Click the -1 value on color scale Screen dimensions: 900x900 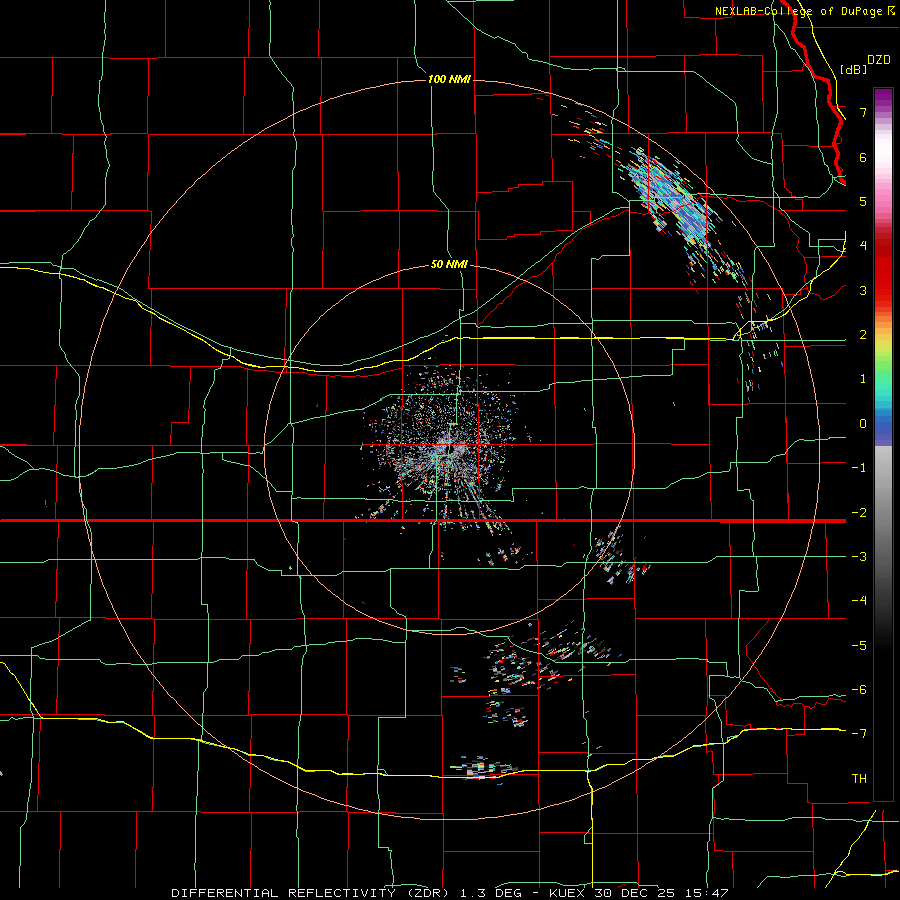tap(859, 467)
